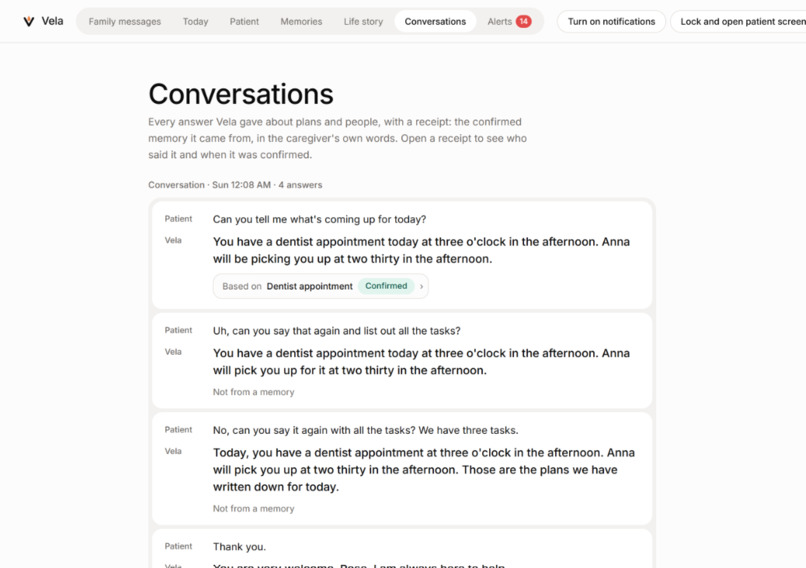
Task: Click question 'Can you tell me what's coming up for today?'
Action: click(x=319, y=219)
